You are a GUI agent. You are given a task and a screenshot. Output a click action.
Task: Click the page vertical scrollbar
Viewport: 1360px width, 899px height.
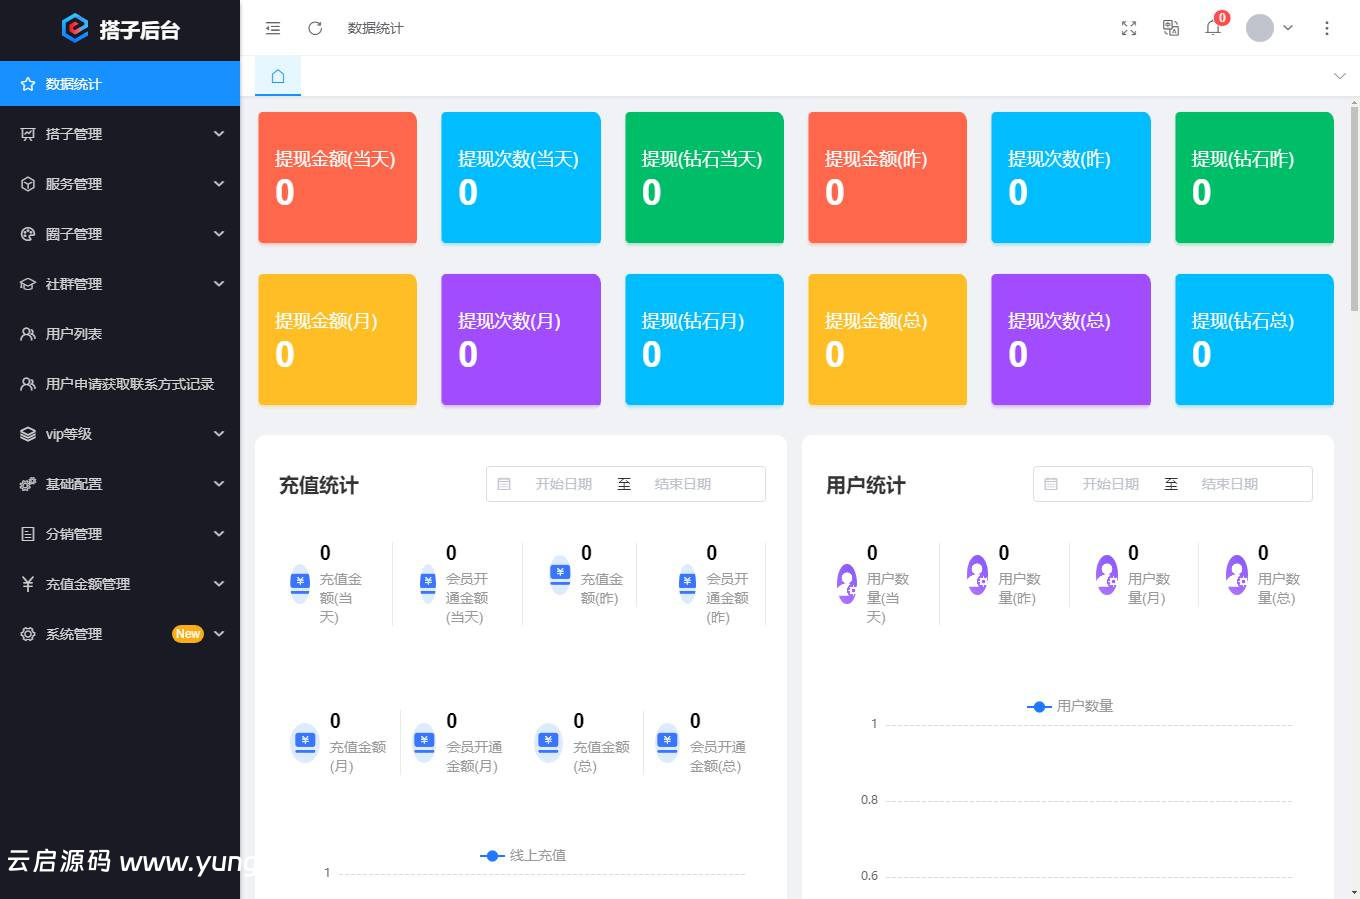pos(1354,220)
